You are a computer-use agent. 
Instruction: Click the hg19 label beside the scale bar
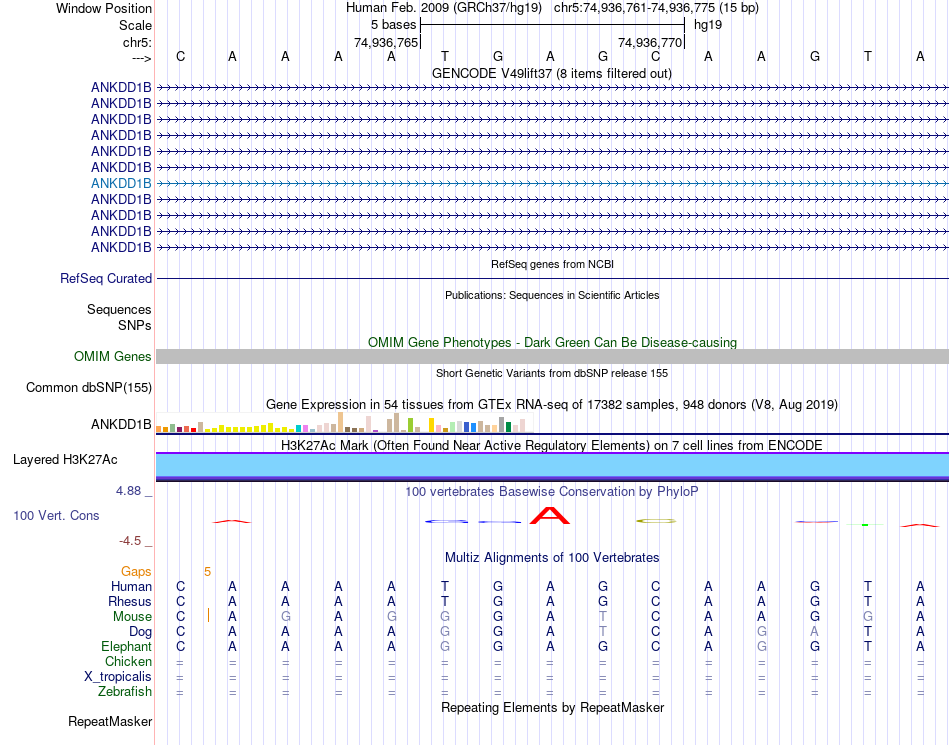pos(708,25)
